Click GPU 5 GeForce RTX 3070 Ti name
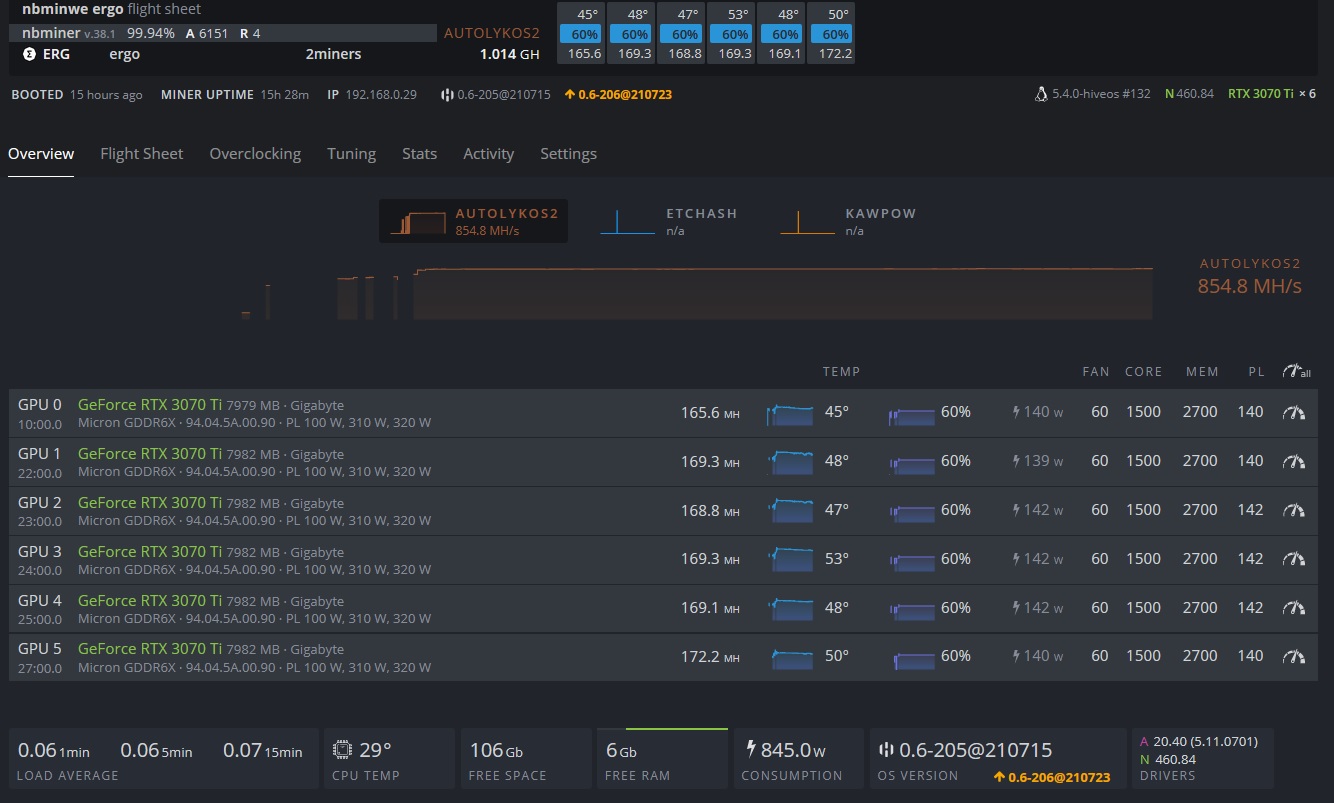Screen dimensions: 1334x803 [x=150, y=649]
